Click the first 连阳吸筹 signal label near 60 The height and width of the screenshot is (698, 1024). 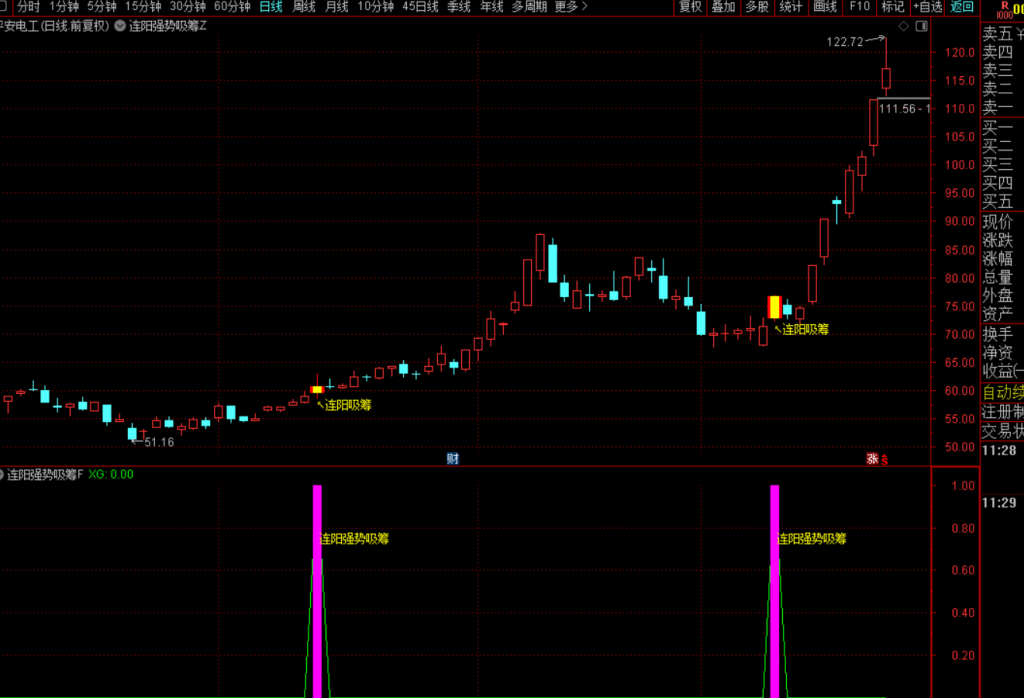point(348,405)
